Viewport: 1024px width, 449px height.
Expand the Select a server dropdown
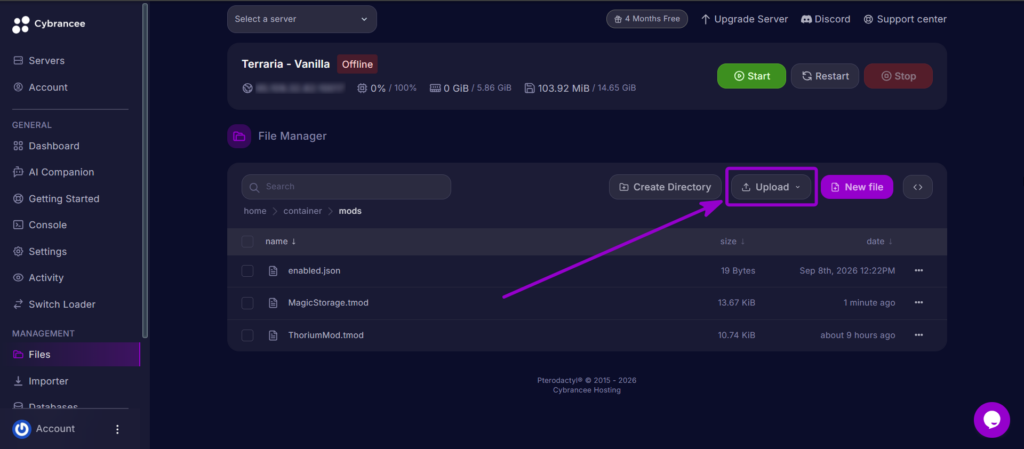[x=302, y=19]
